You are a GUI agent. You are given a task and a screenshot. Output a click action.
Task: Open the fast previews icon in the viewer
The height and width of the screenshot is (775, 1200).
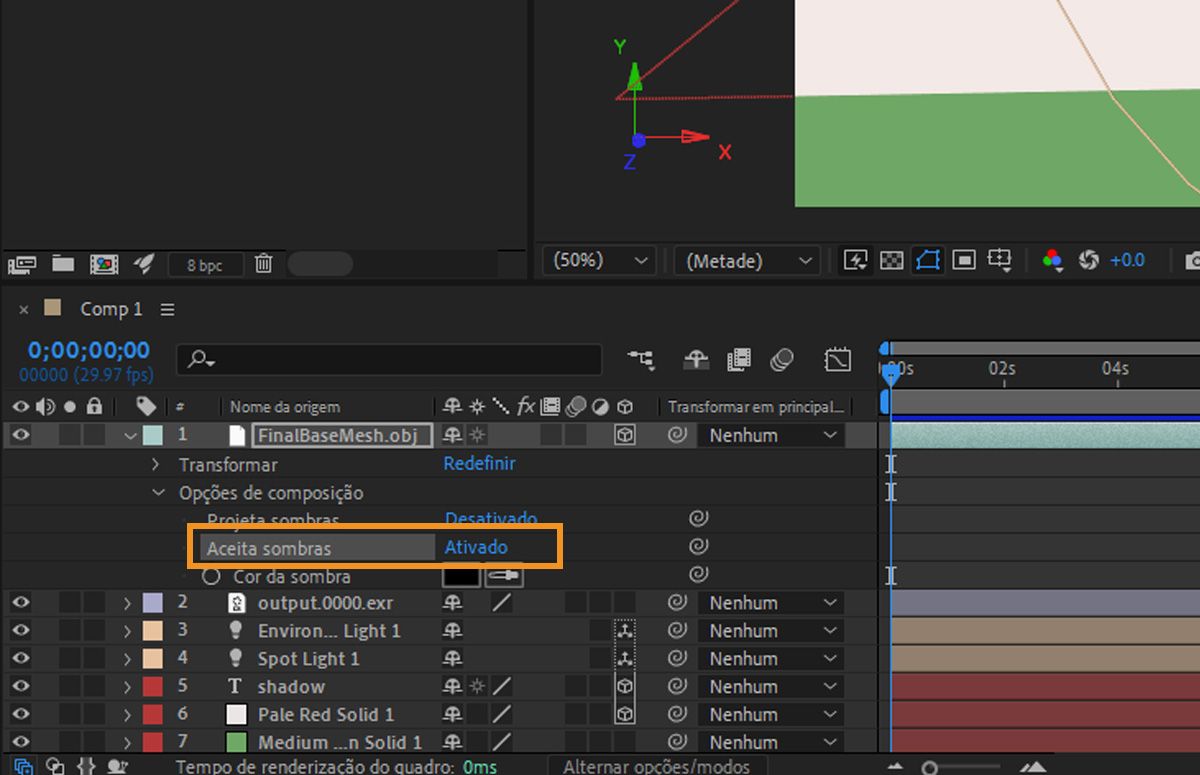[855, 260]
